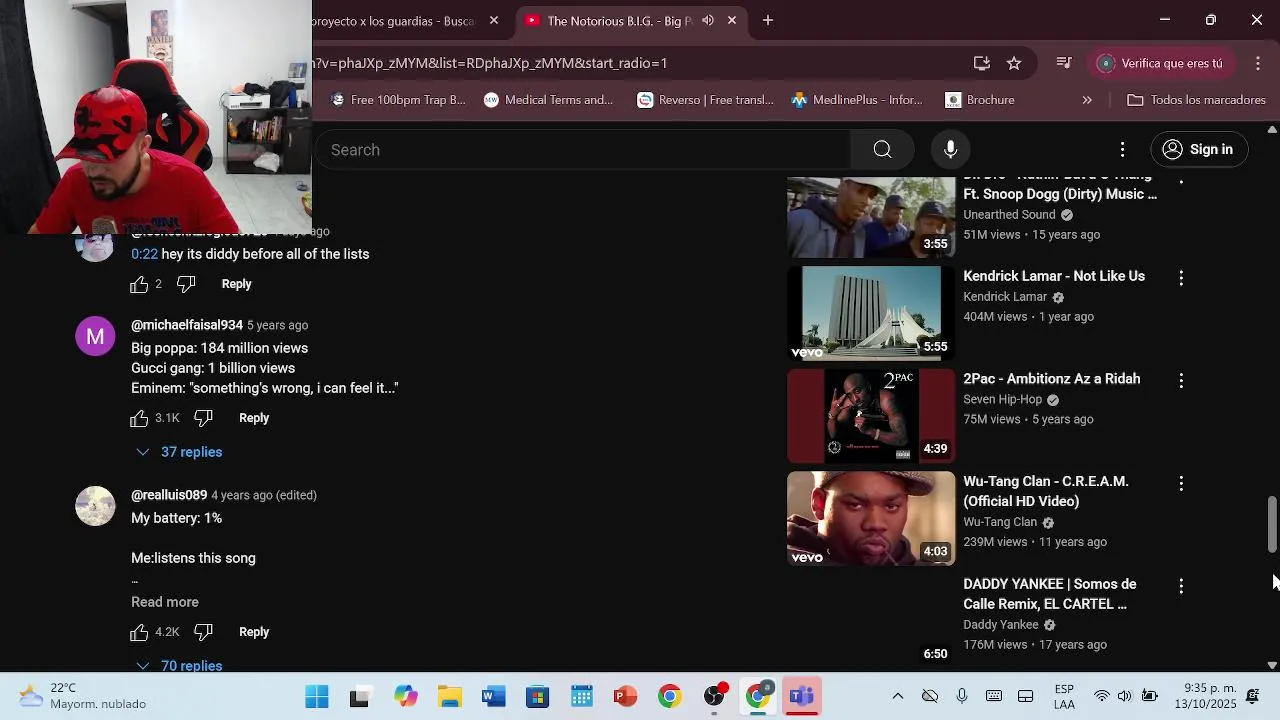Click the Sign in button
The image size is (1280, 720).
[1198, 150]
